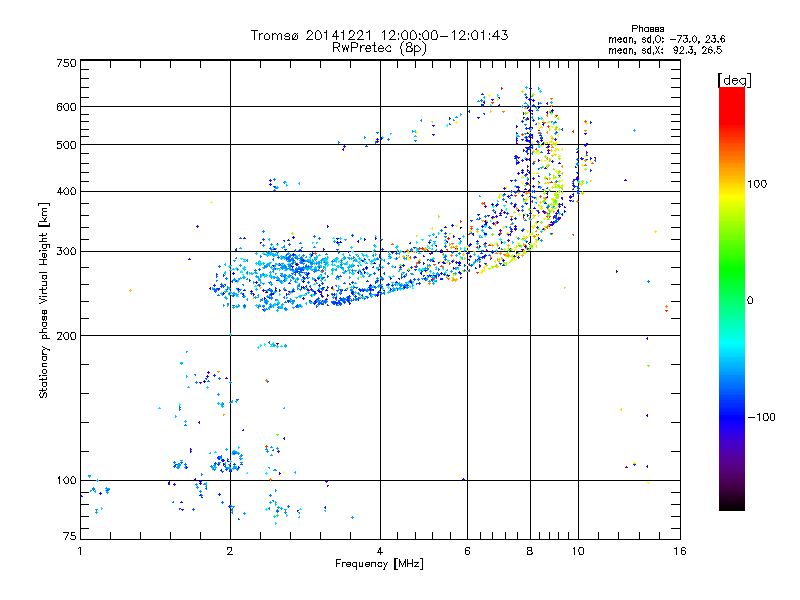This screenshot has height=600, width=800.
Task: Click the y-axis '100' tick label
Action: coord(66,480)
